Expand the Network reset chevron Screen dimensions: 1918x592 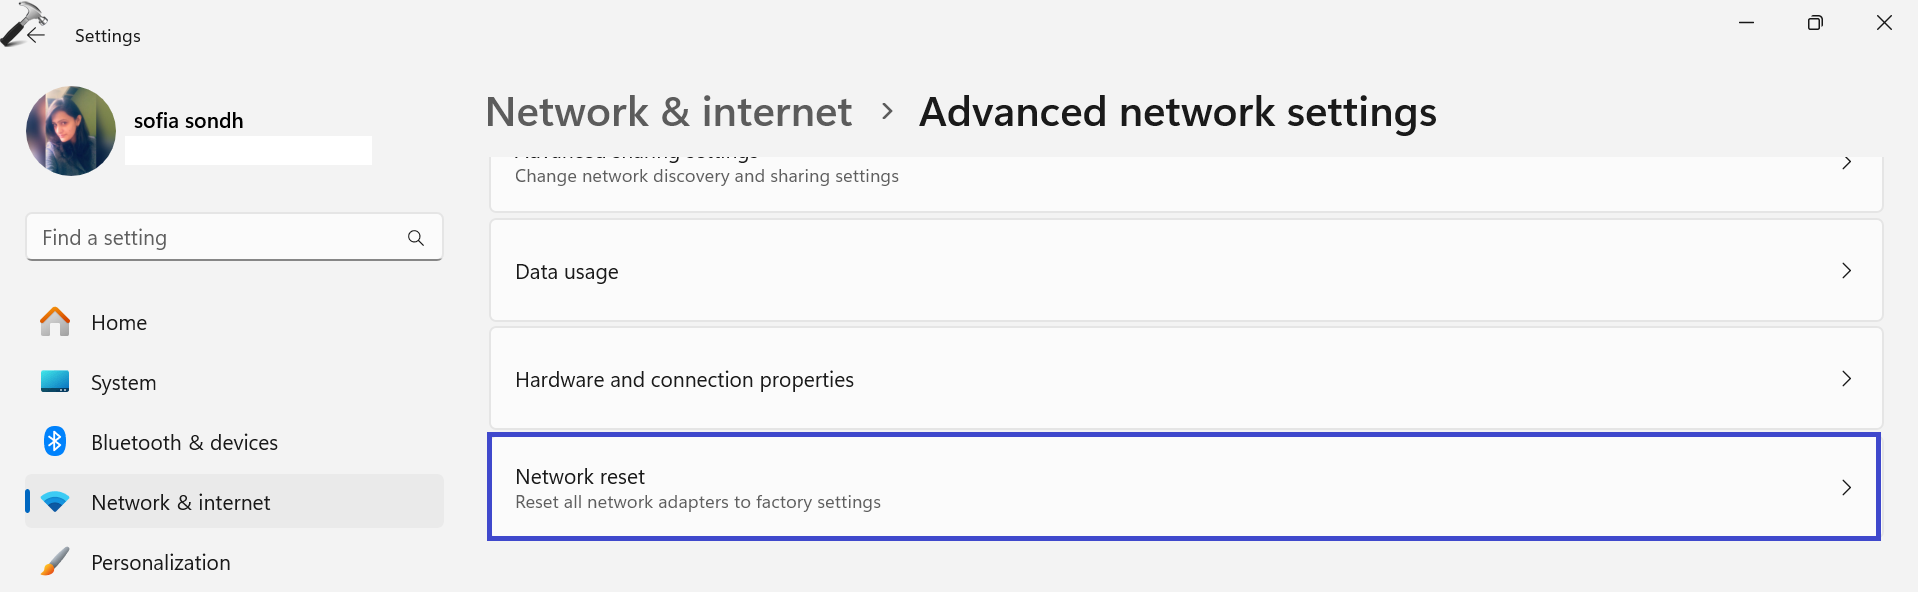(x=1846, y=488)
